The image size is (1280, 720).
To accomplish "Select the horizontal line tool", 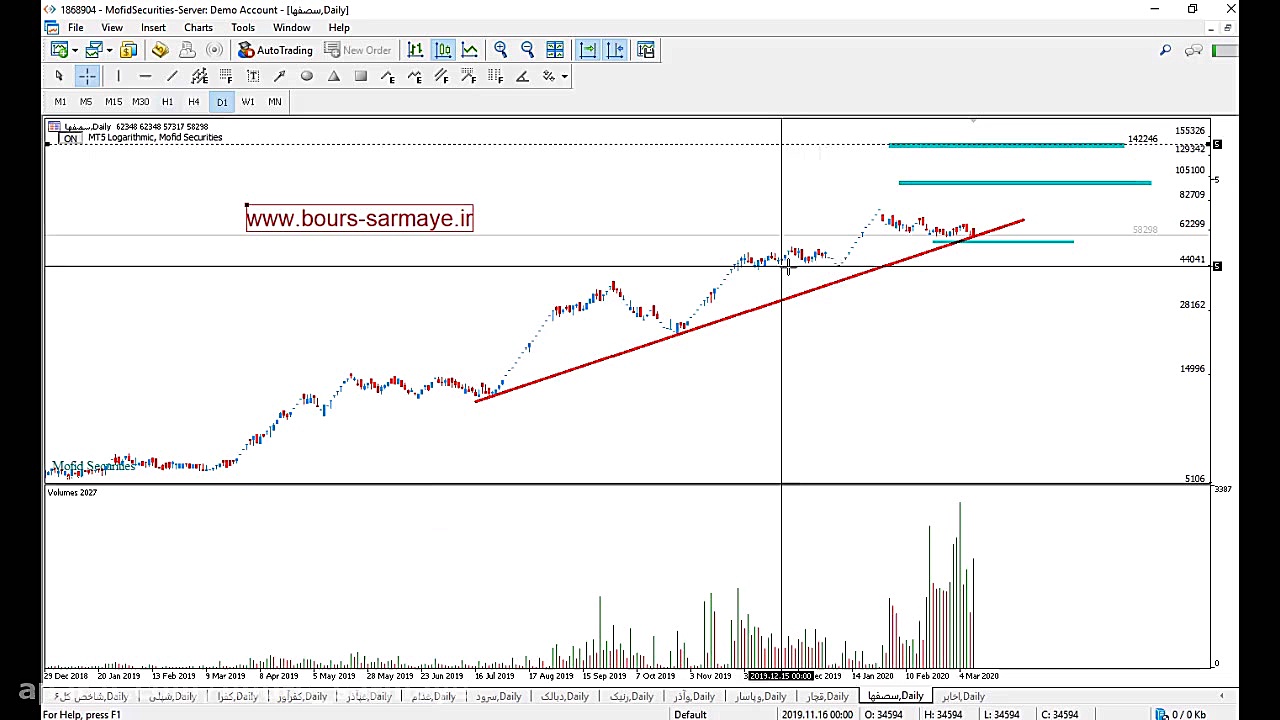I will click(x=145, y=77).
